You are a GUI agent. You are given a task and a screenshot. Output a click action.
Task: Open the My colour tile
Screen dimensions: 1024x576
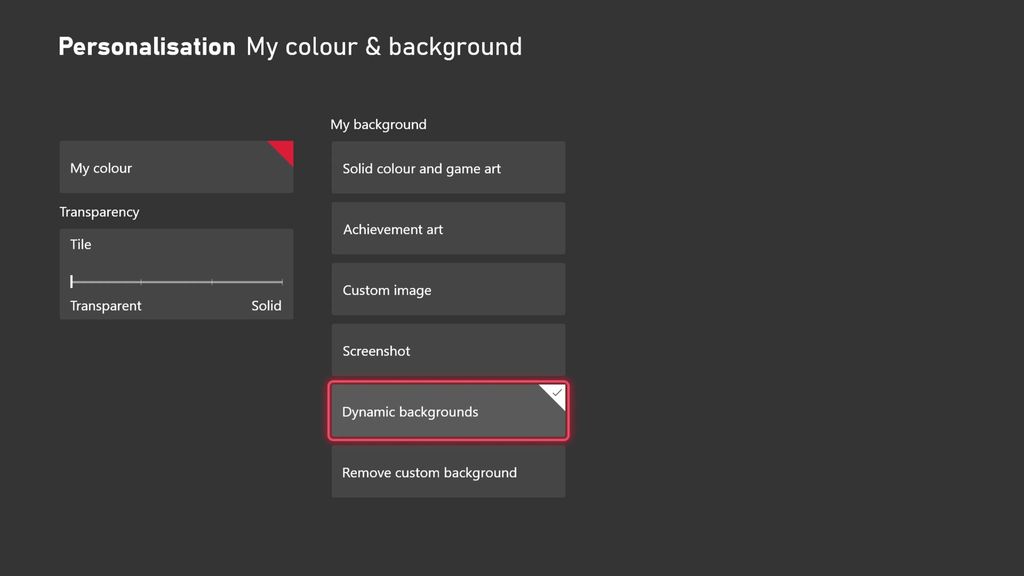tap(176, 168)
